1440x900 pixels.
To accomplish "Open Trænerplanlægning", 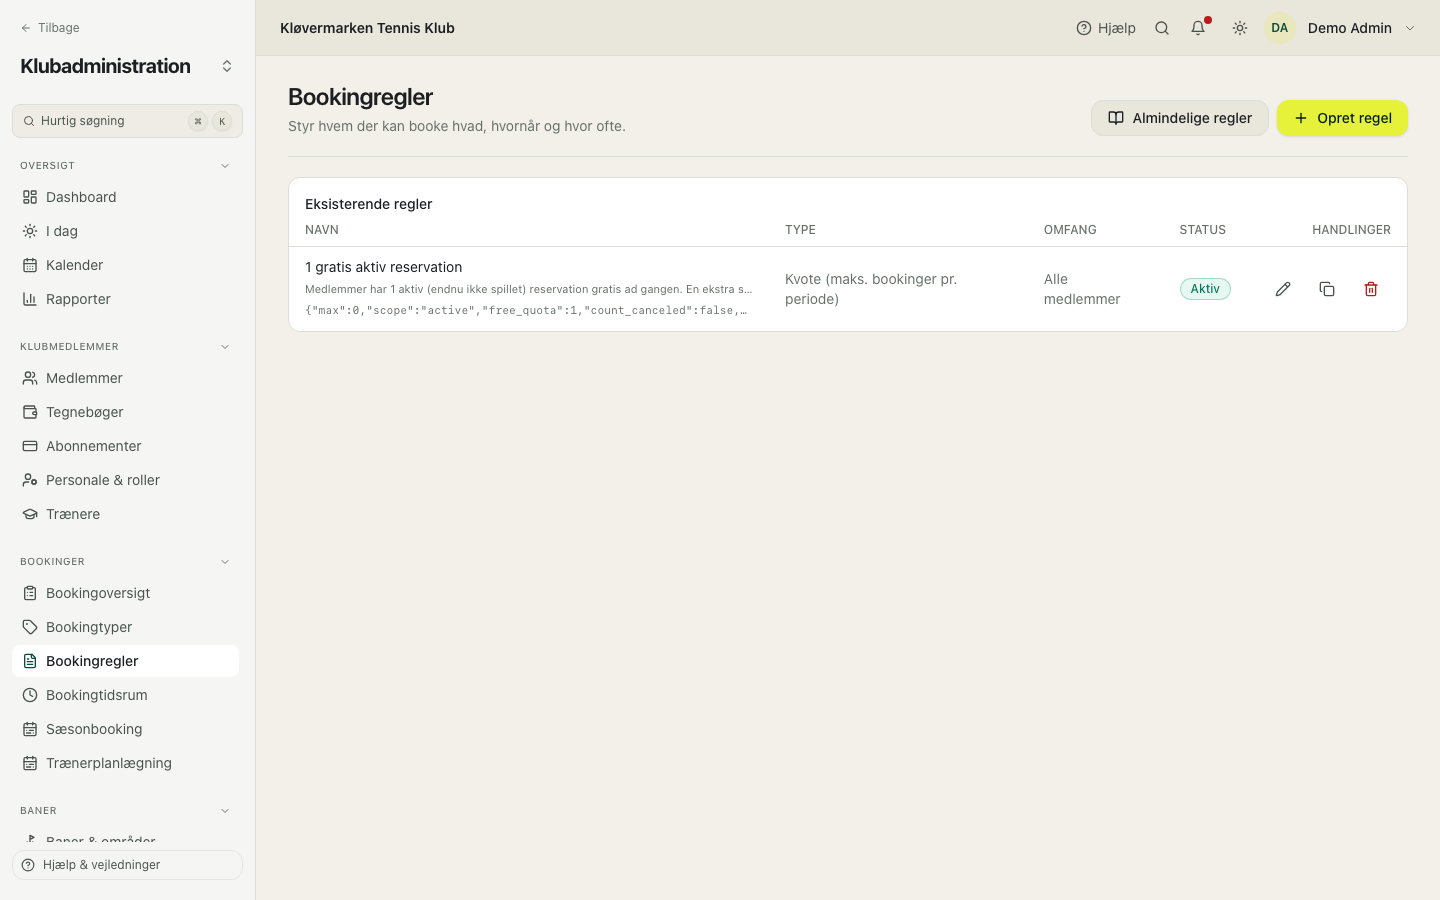I will (125, 763).
